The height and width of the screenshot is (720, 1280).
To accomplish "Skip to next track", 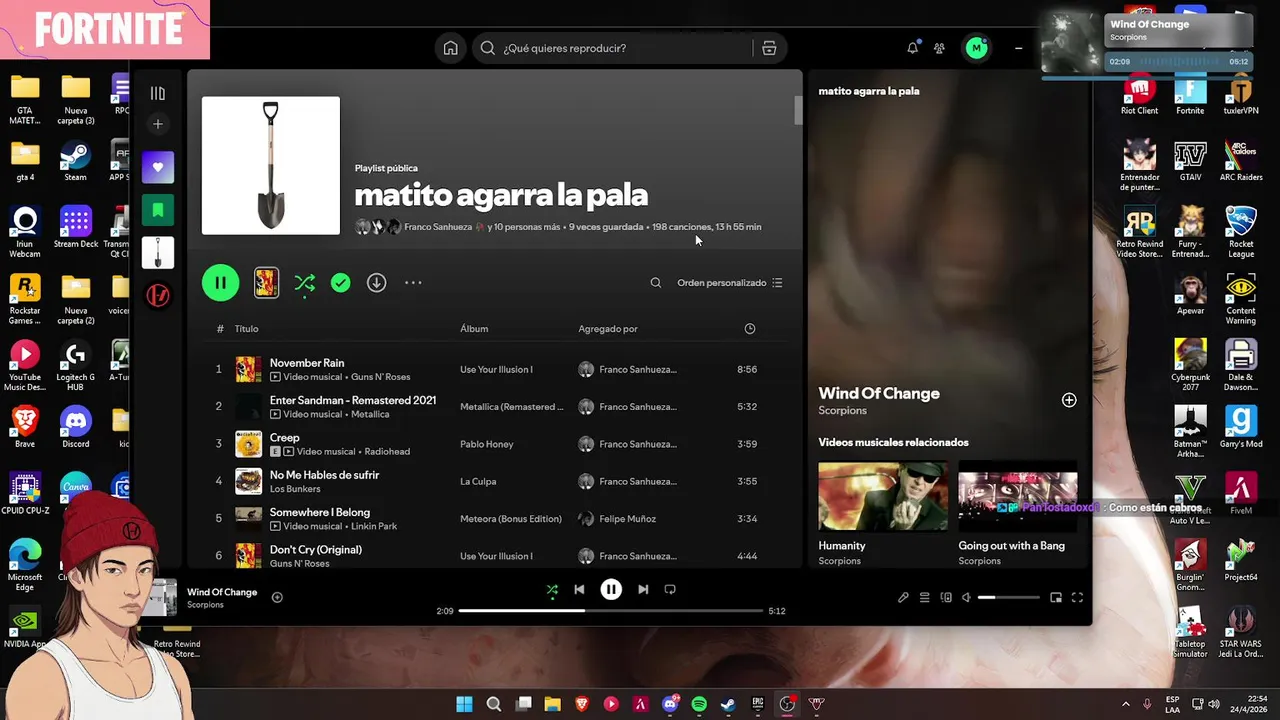I will 643,590.
